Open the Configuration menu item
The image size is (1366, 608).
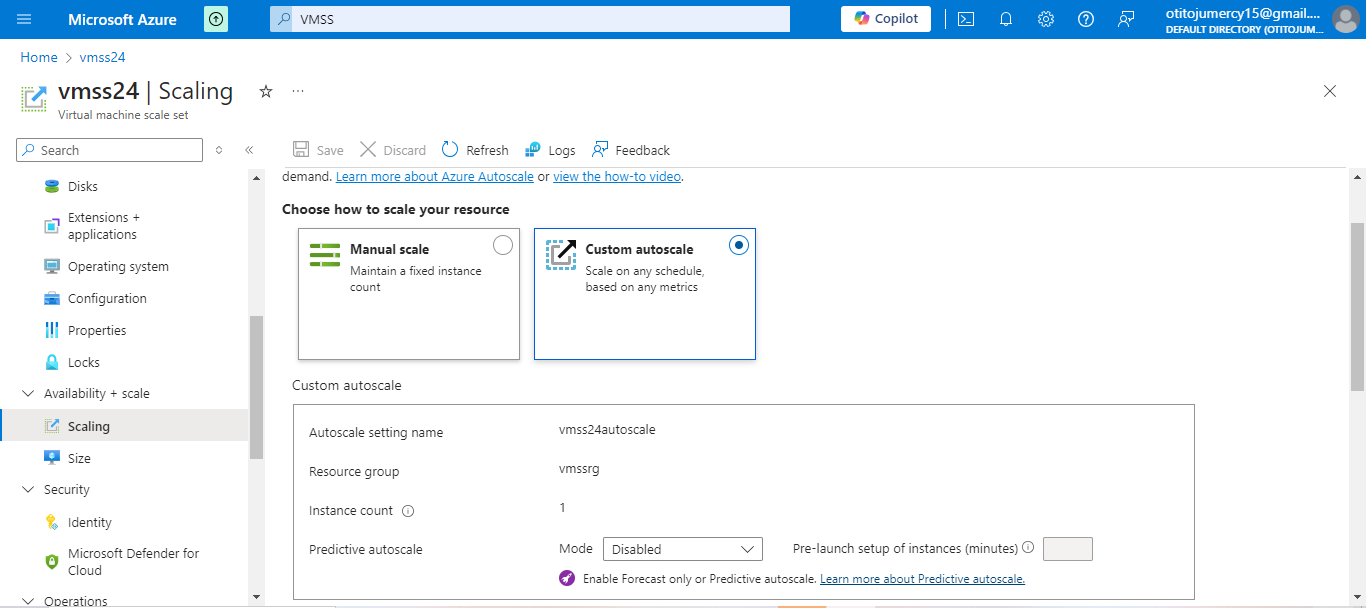(107, 298)
